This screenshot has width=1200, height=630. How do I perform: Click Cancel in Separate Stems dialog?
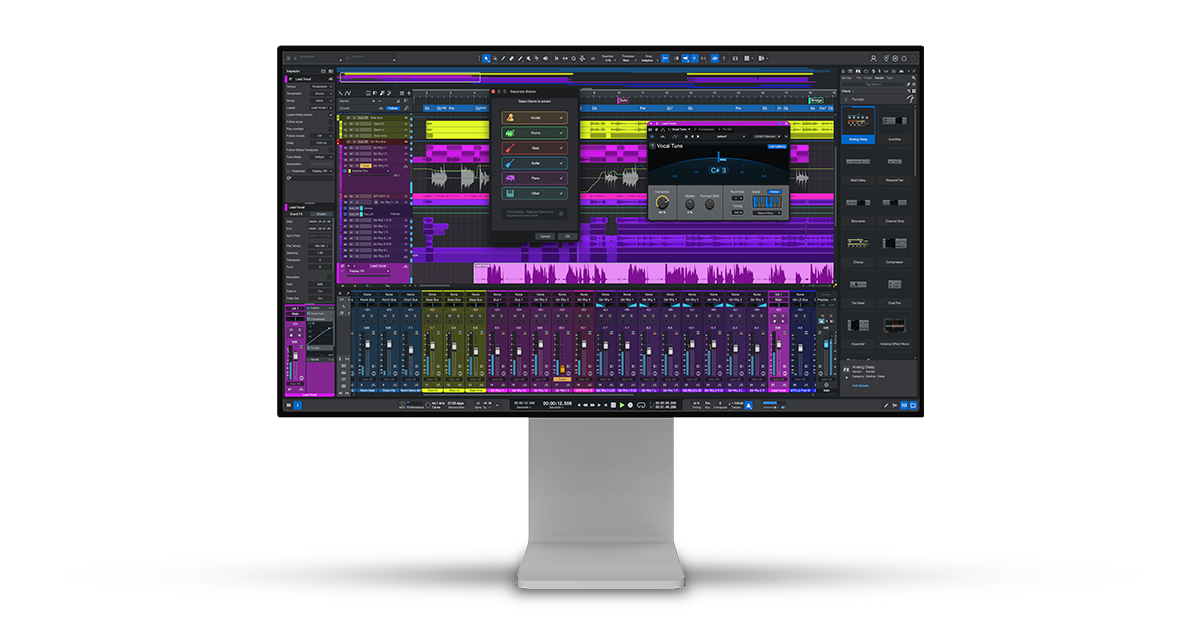click(545, 236)
